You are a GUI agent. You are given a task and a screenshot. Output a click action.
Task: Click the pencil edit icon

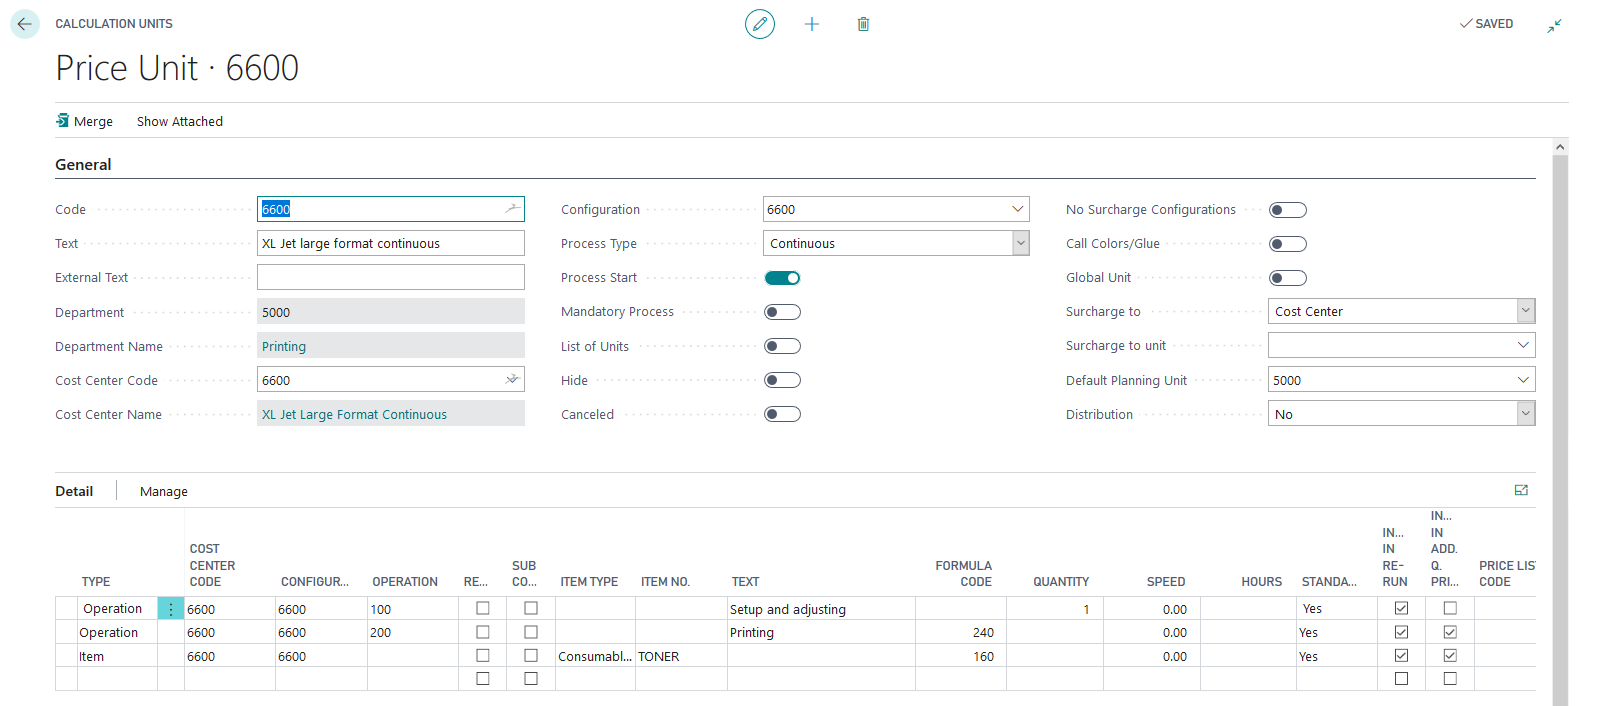coord(760,24)
